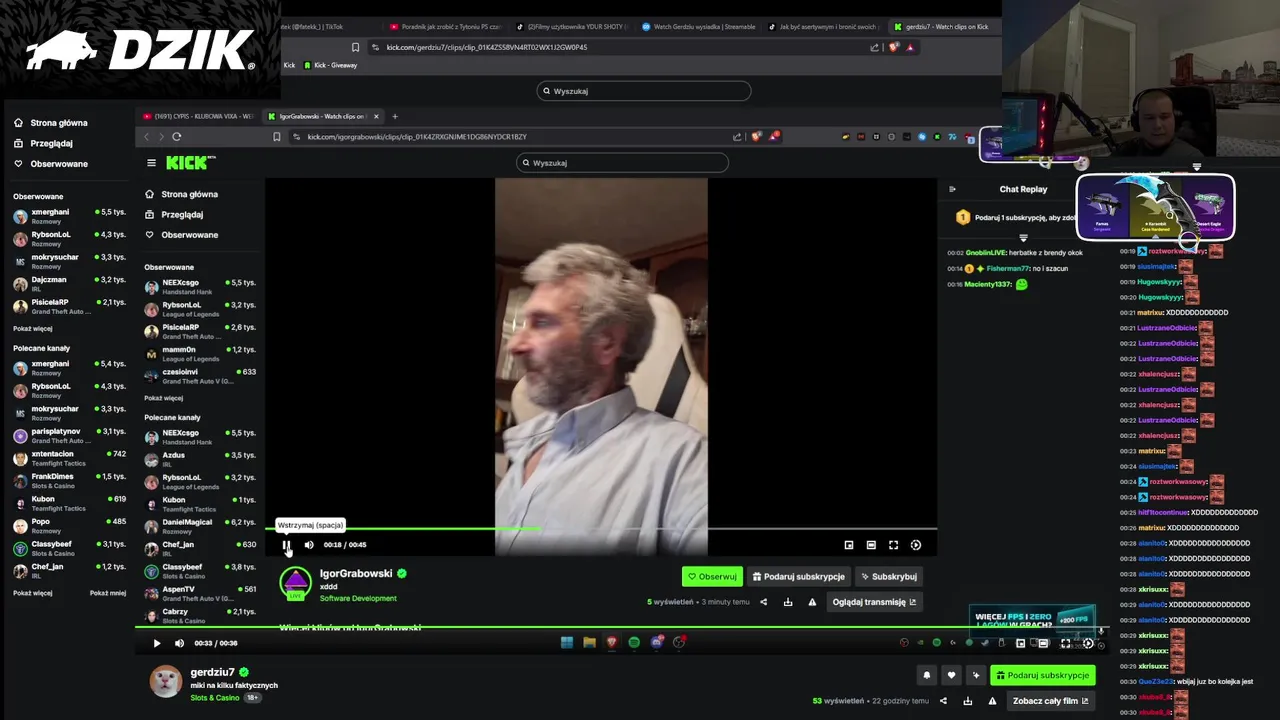Open Azdus channel in inner sidebar
Image resolution: width=1280 pixels, height=720 pixels.
click(x=200, y=459)
